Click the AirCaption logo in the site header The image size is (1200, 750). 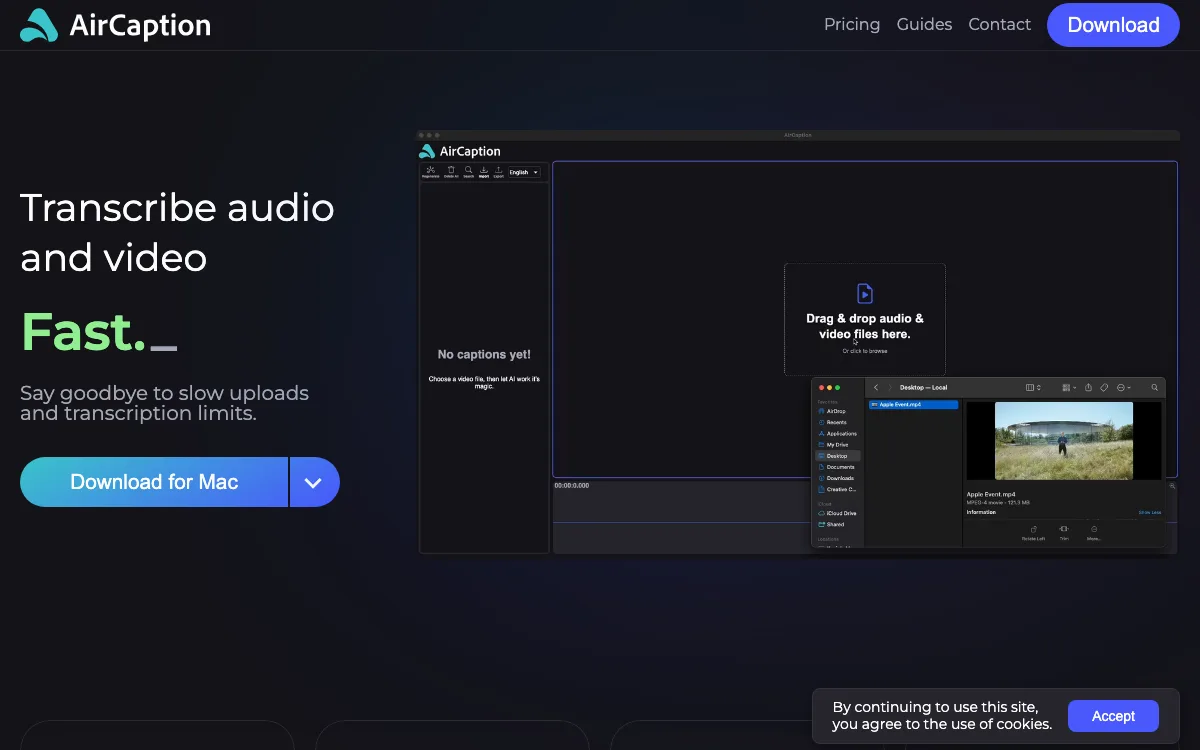click(x=115, y=25)
